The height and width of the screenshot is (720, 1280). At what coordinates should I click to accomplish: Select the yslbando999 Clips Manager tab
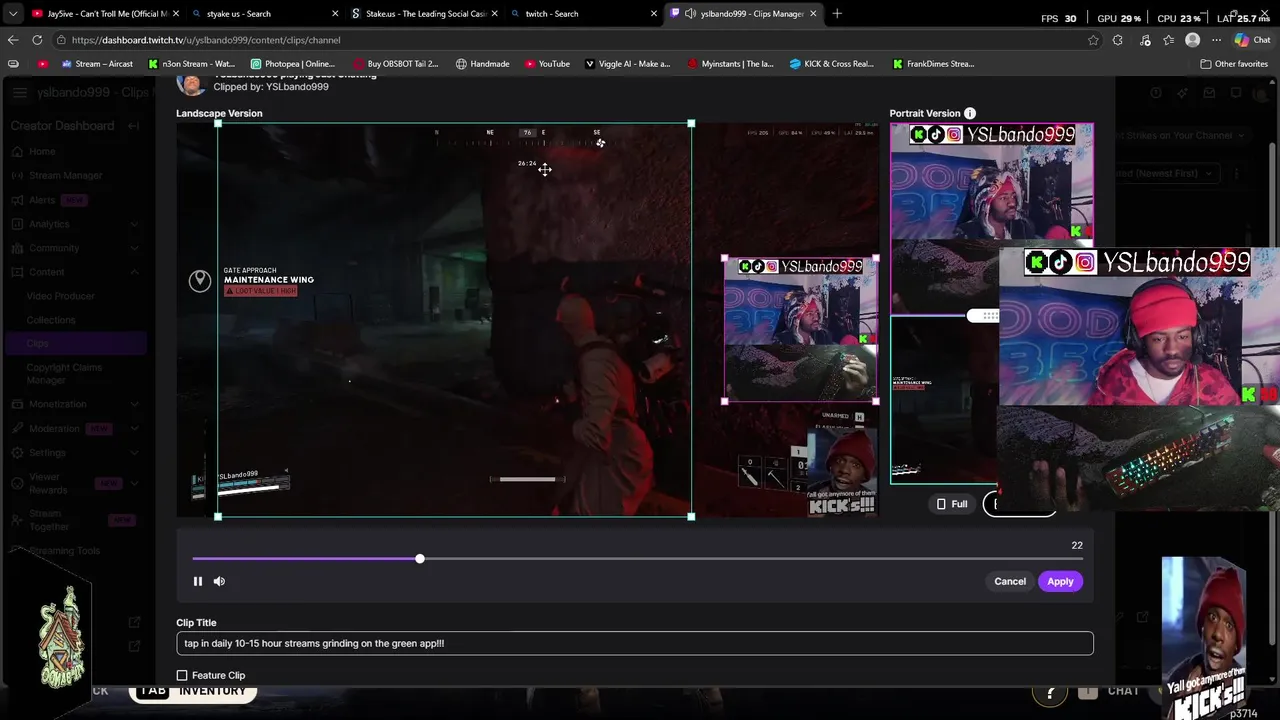tap(744, 14)
